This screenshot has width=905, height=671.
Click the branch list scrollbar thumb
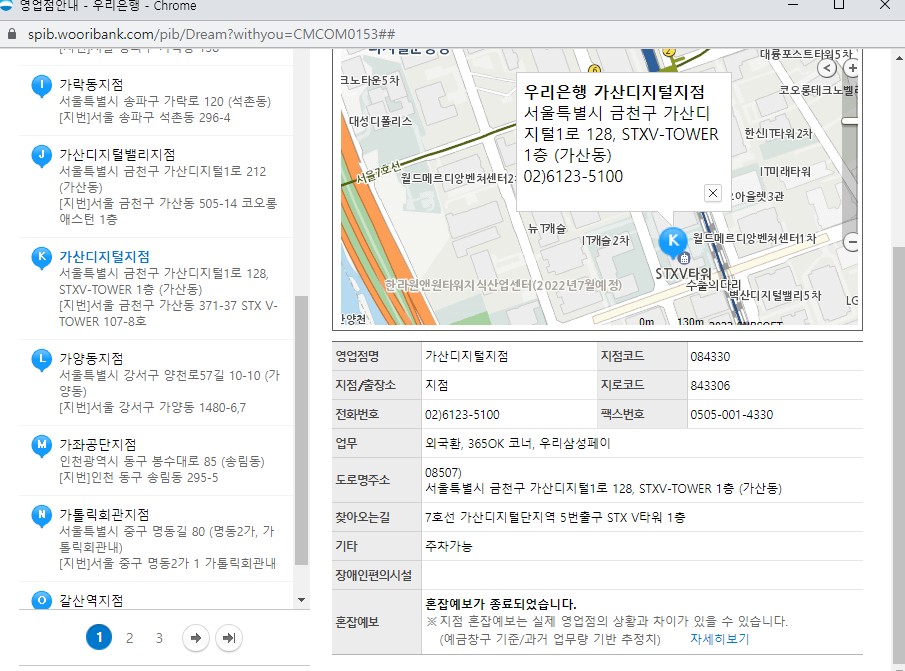click(301, 430)
